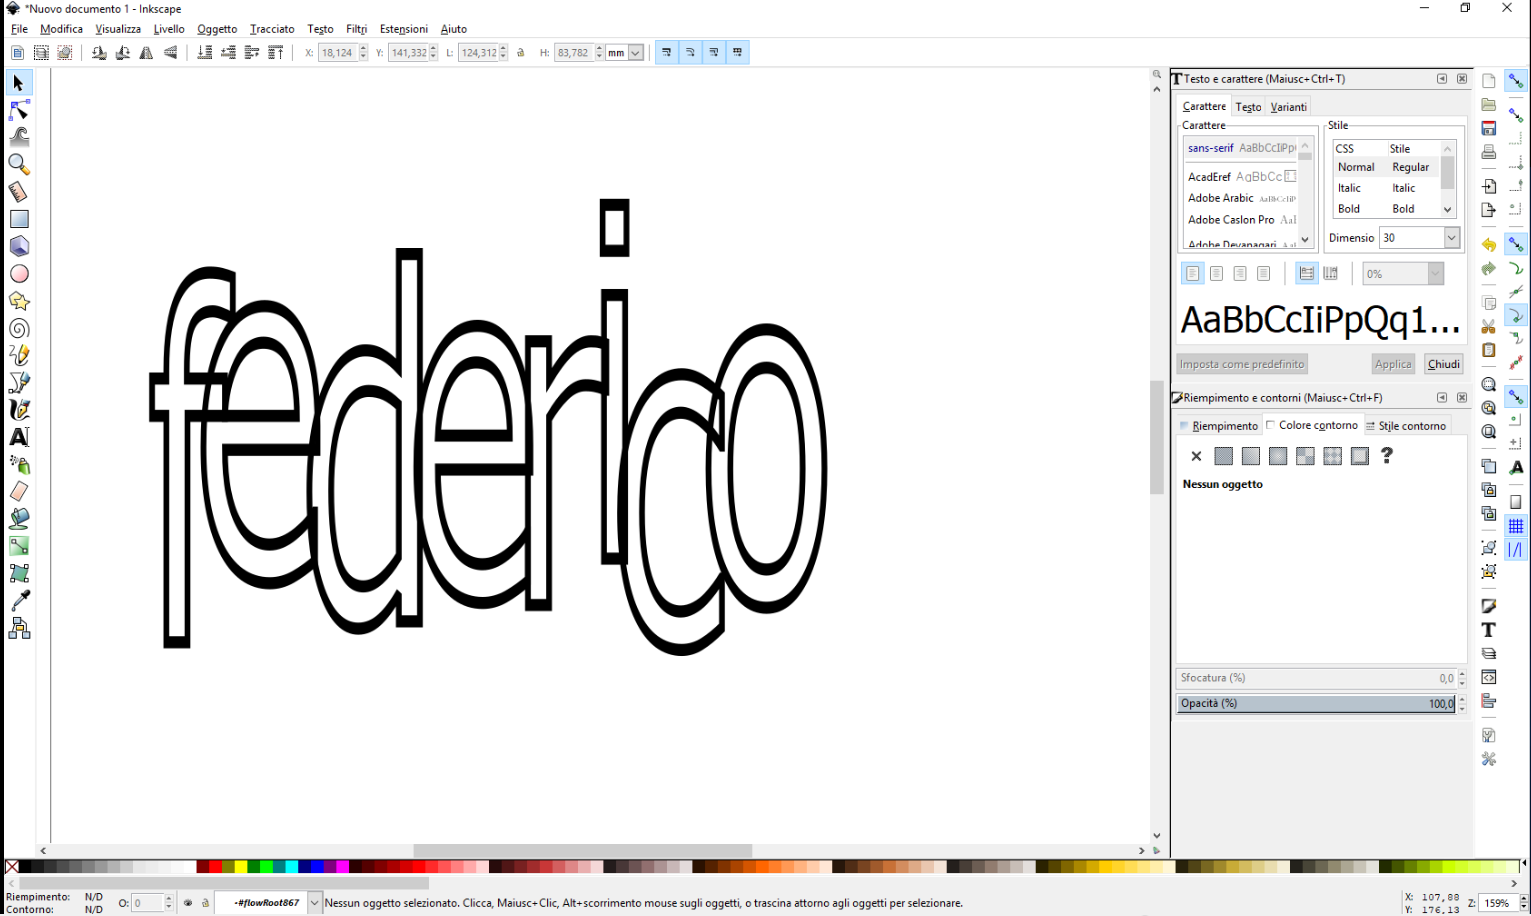The height and width of the screenshot is (916, 1531).
Task: Toggle scale stroke width with object
Action: (x=666, y=53)
